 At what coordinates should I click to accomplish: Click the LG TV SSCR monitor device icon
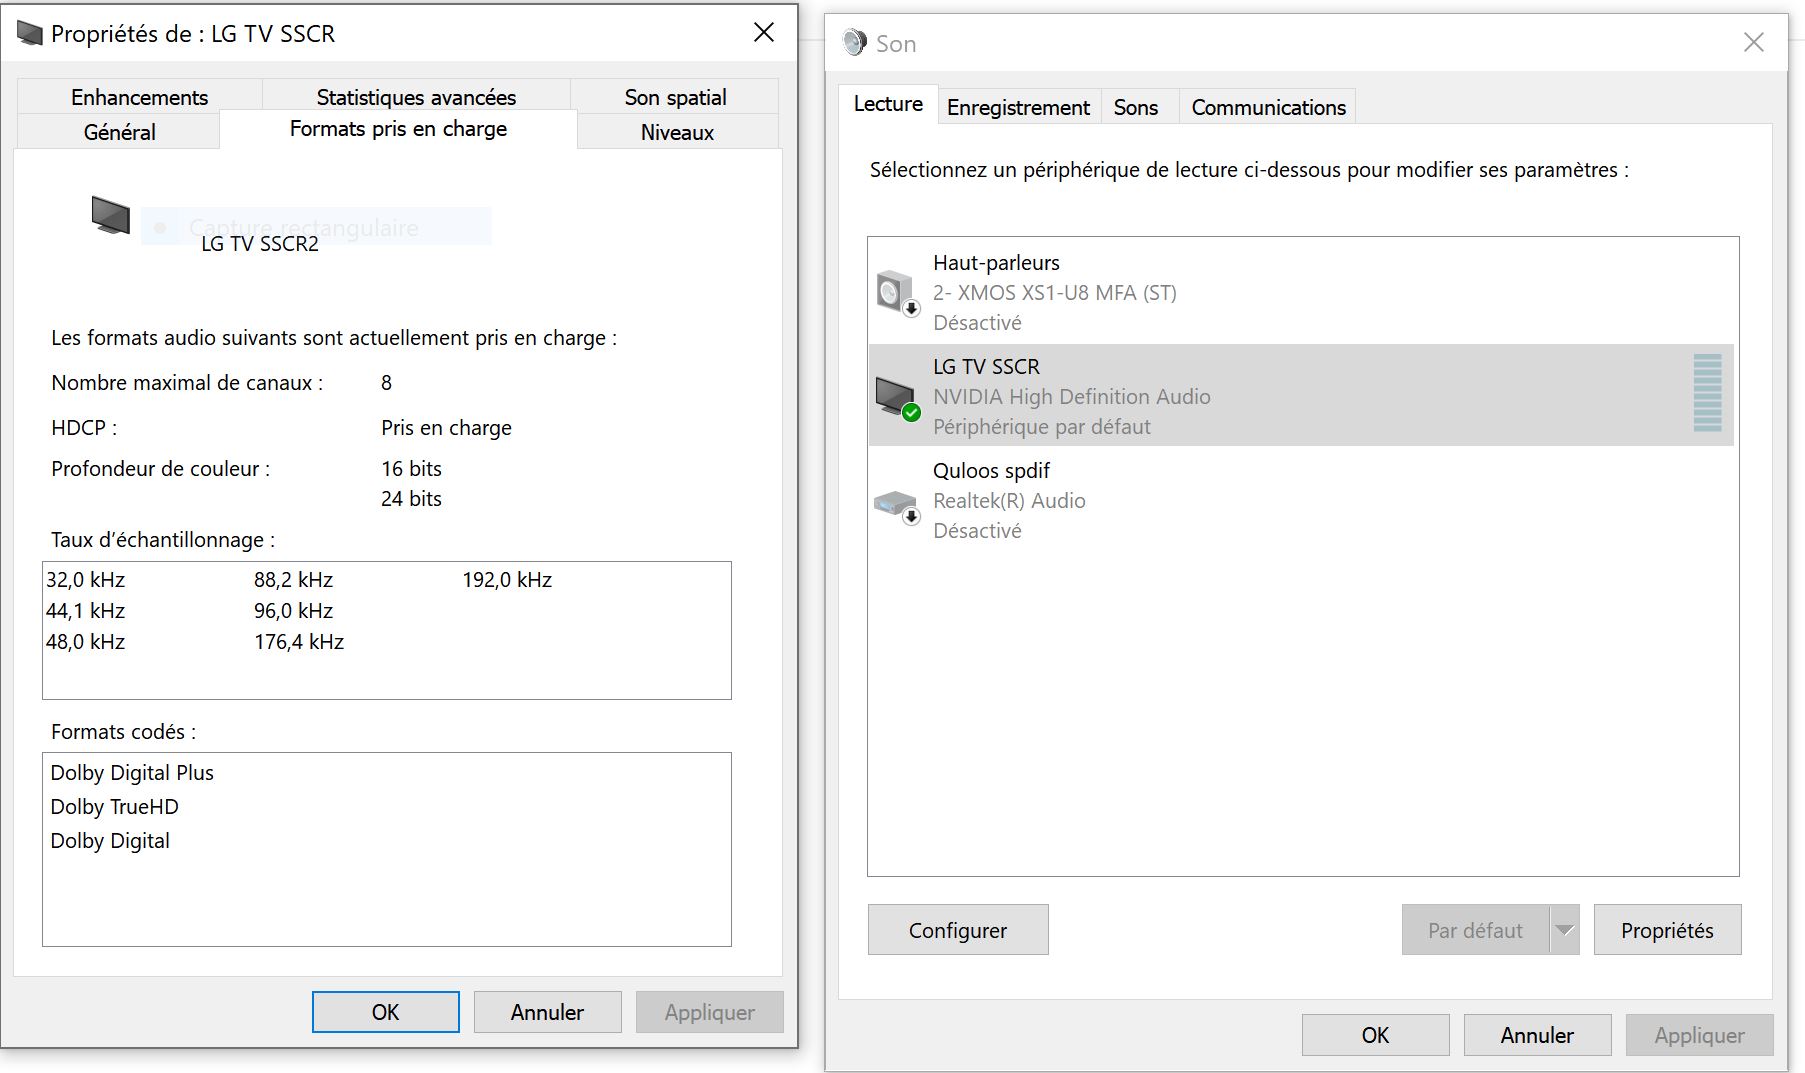coord(897,397)
